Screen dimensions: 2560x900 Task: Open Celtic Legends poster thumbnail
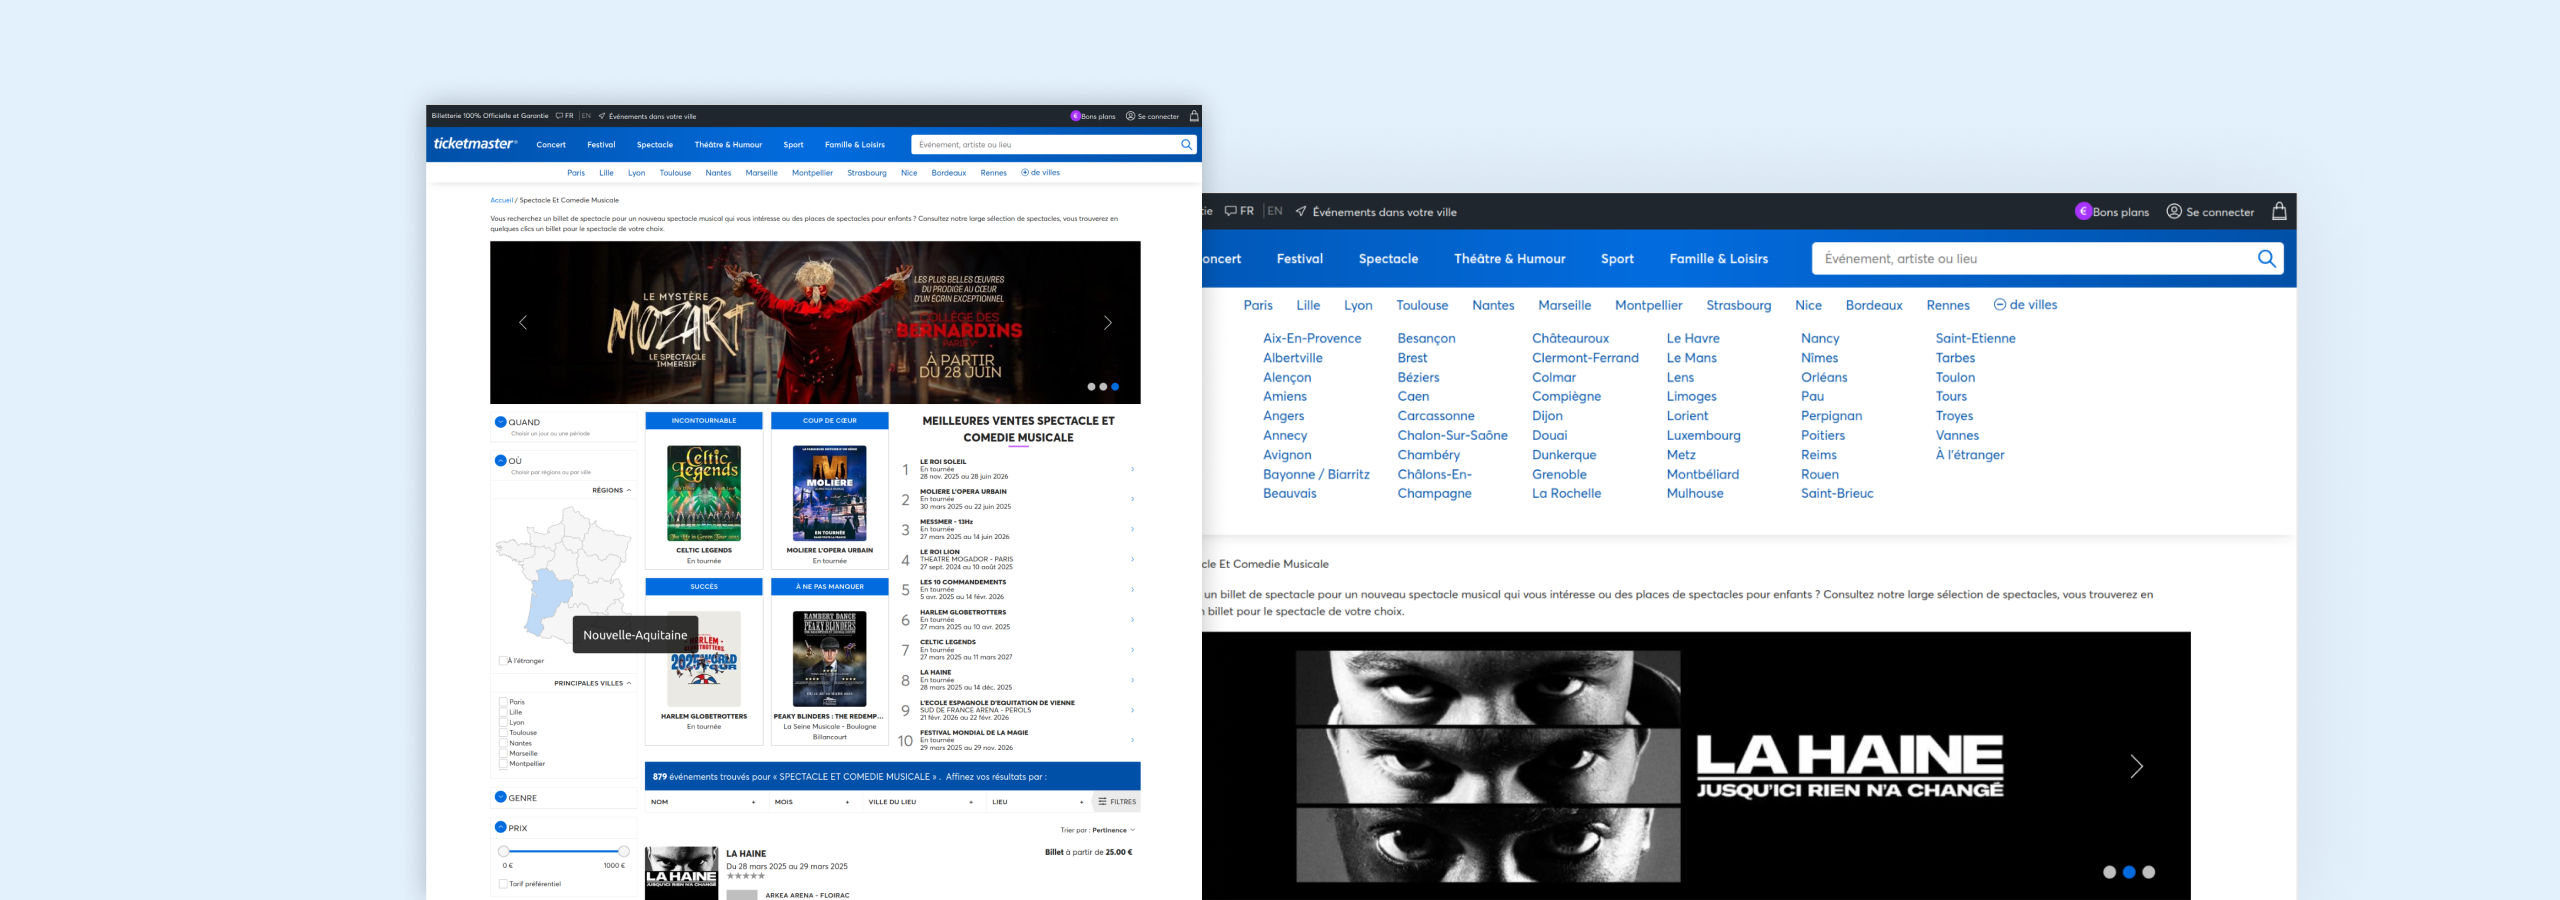pyautogui.click(x=704, y=493)
